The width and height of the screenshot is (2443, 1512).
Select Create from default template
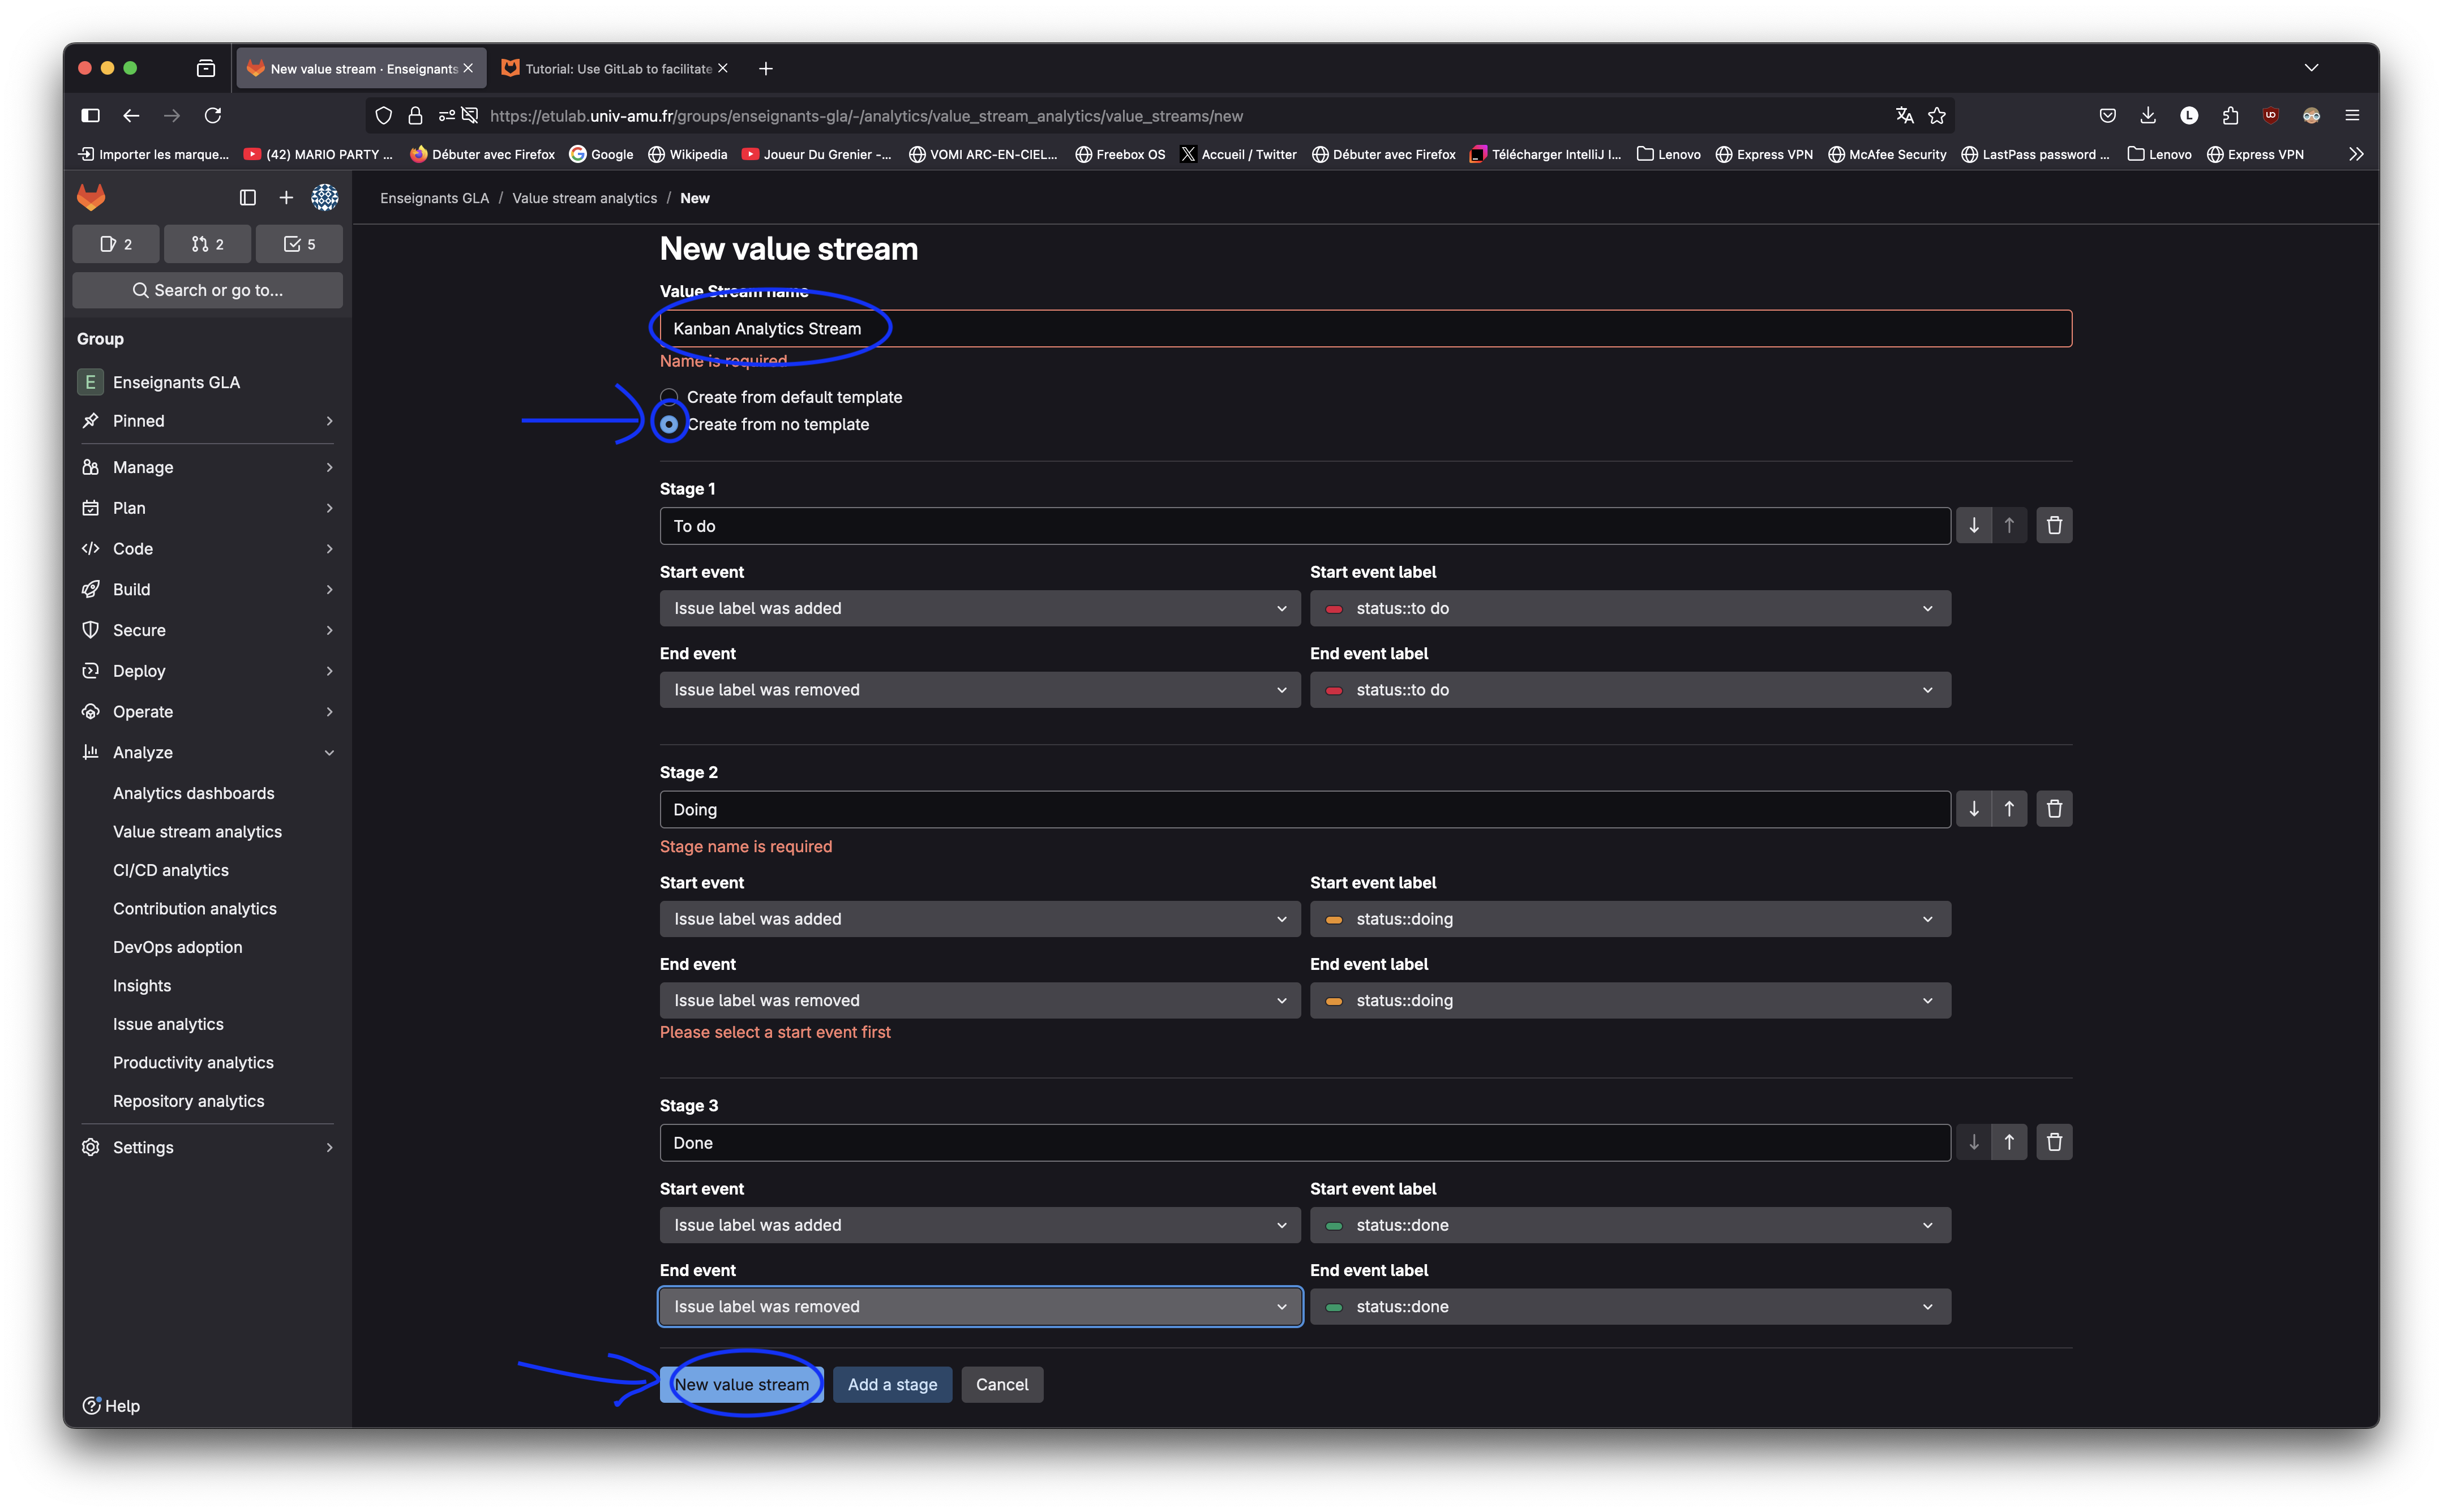[x=669, y=397]
